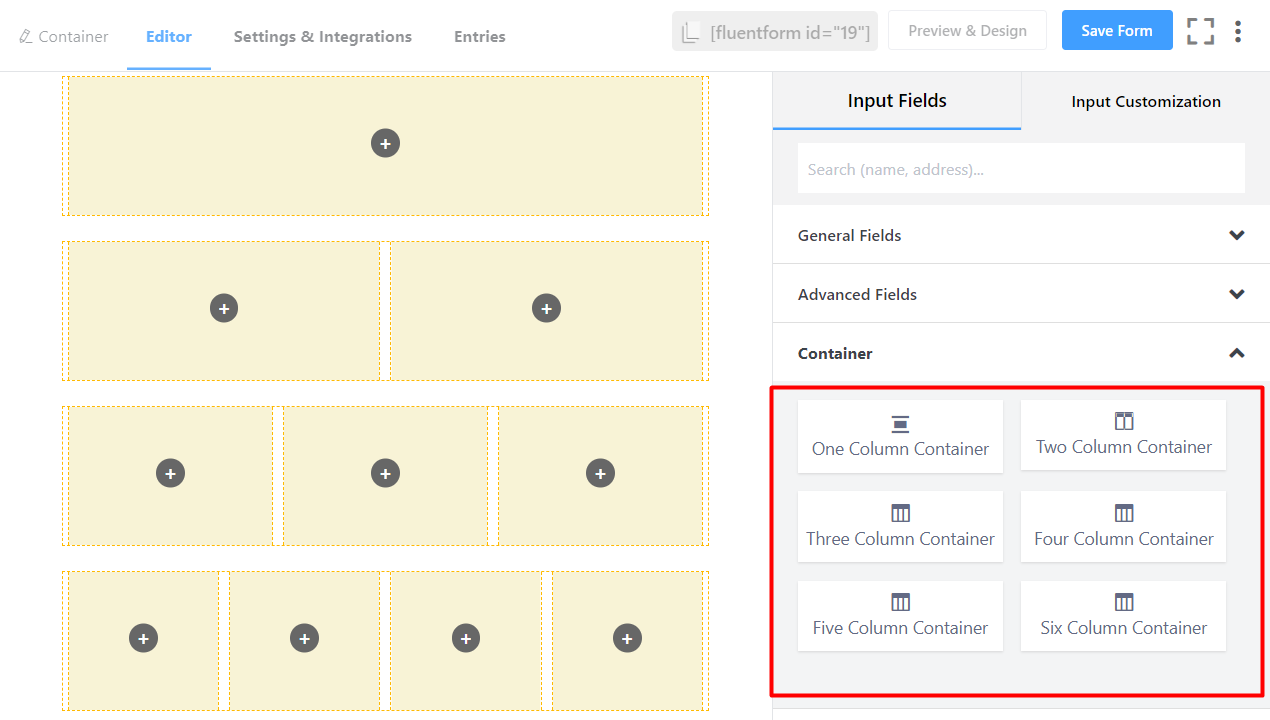
Task: Open the three-dot options menu
Action: (x=1238, y=31)
